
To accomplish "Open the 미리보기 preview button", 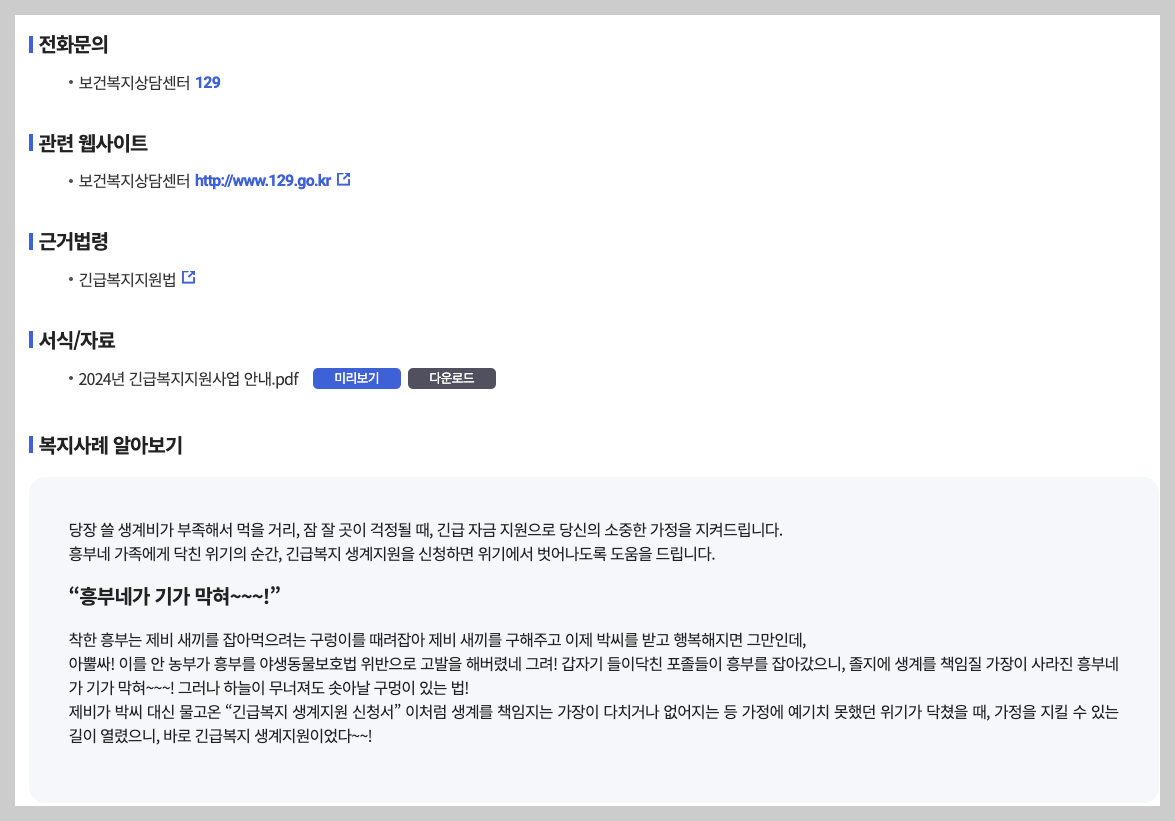I will (356, 378).
